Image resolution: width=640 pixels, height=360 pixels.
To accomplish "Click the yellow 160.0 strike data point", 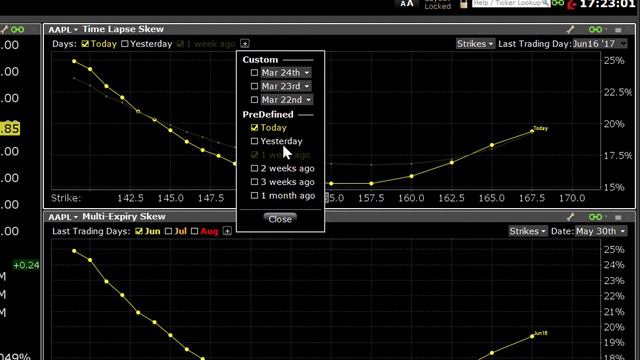I will 411,176.
